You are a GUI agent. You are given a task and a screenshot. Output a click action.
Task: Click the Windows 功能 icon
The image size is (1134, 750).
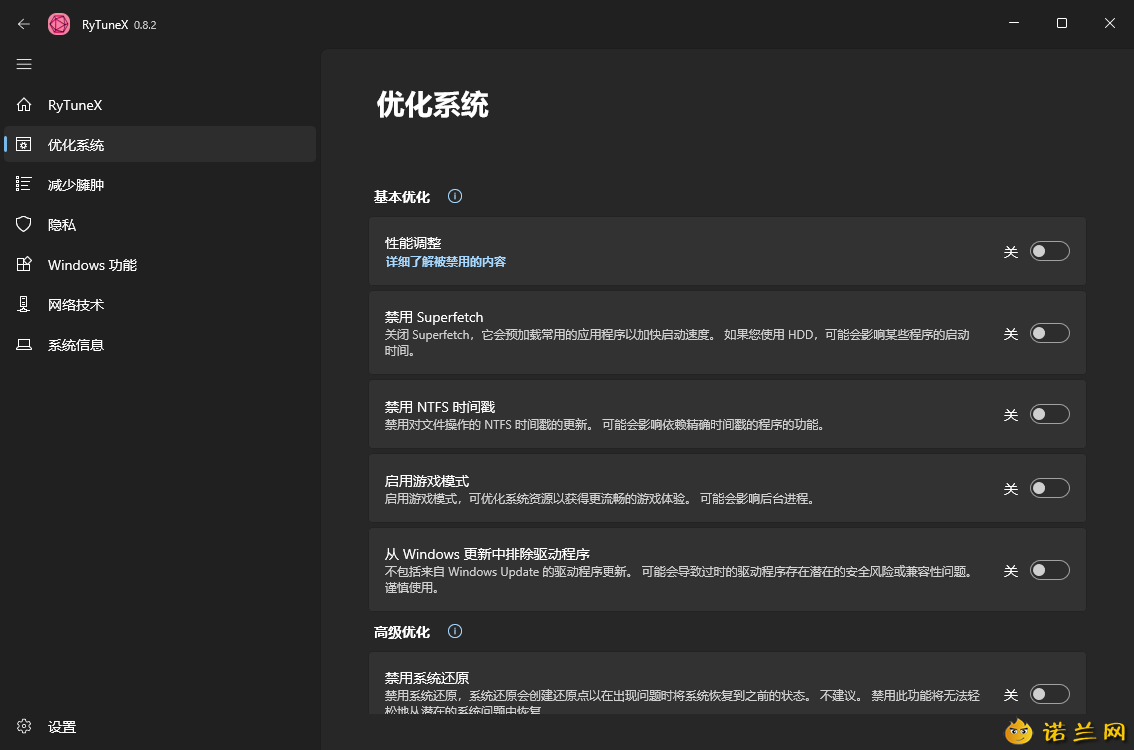point(24,265)
